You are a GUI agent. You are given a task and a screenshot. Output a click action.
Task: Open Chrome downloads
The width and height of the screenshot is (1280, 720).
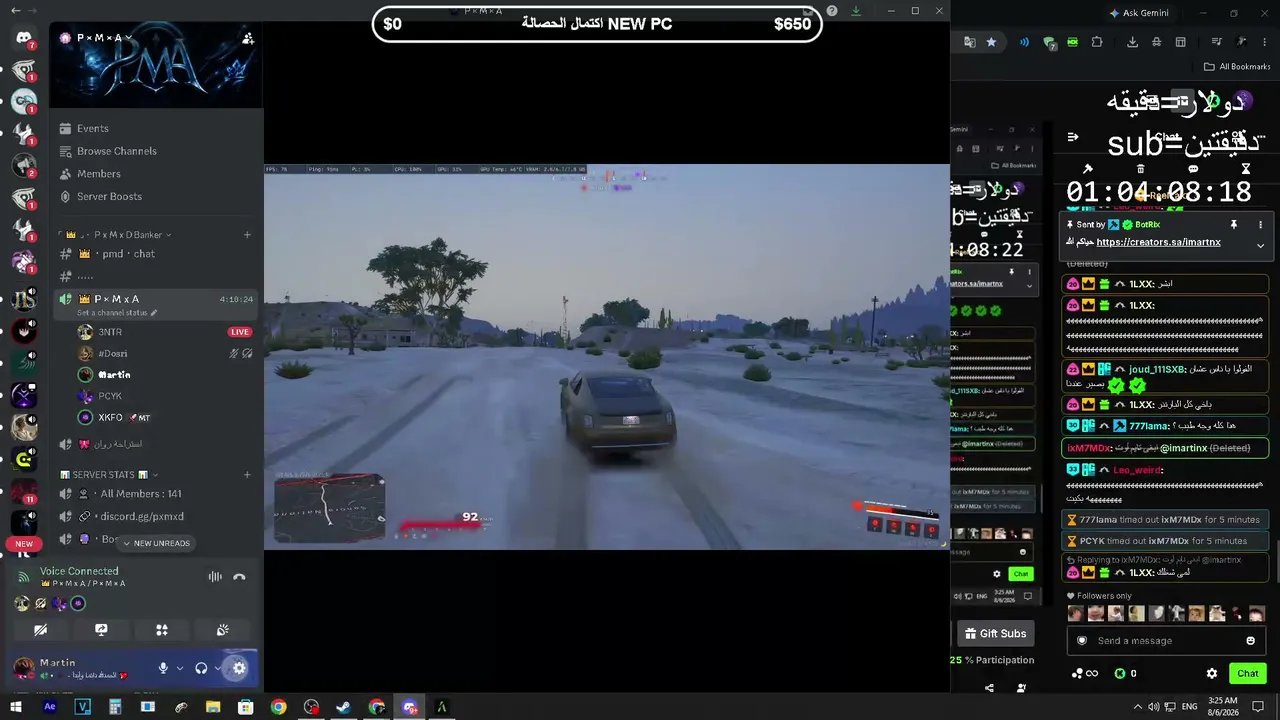click(x=1132, y=42)
